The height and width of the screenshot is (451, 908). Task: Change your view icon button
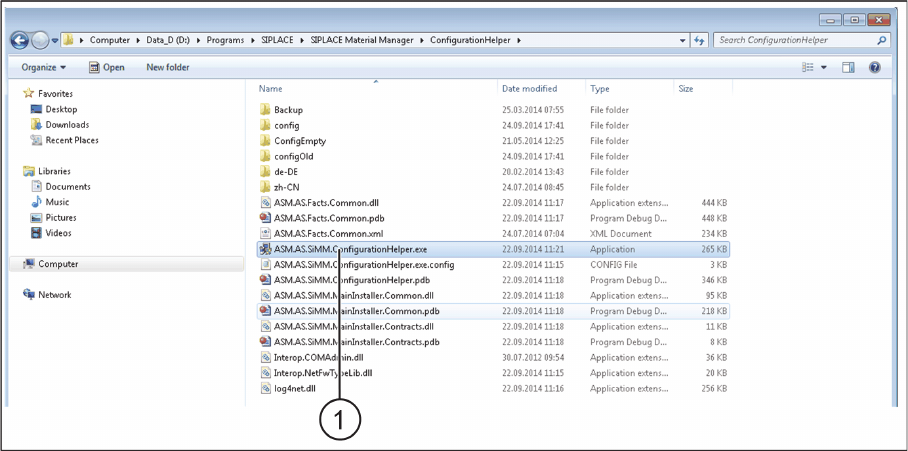[x=808, y=68]
